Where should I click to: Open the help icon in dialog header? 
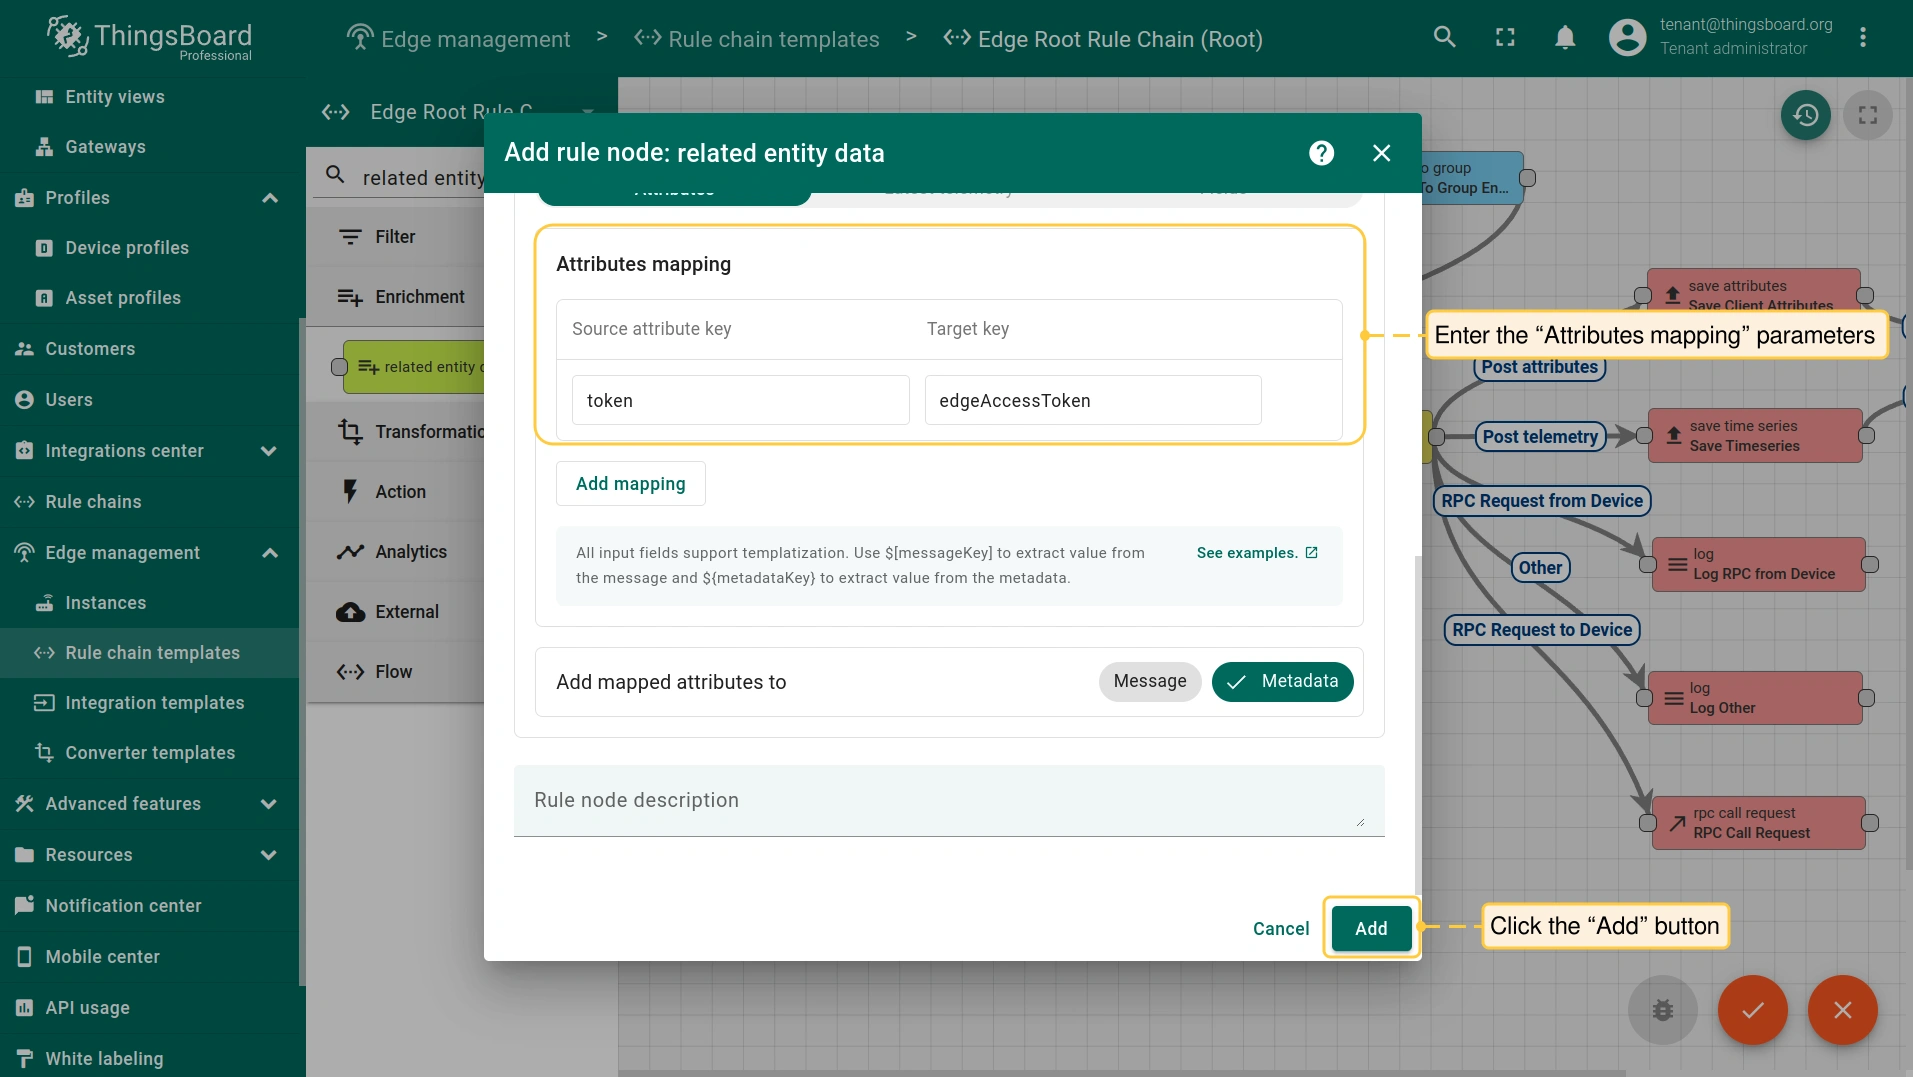click(1321, 153)
